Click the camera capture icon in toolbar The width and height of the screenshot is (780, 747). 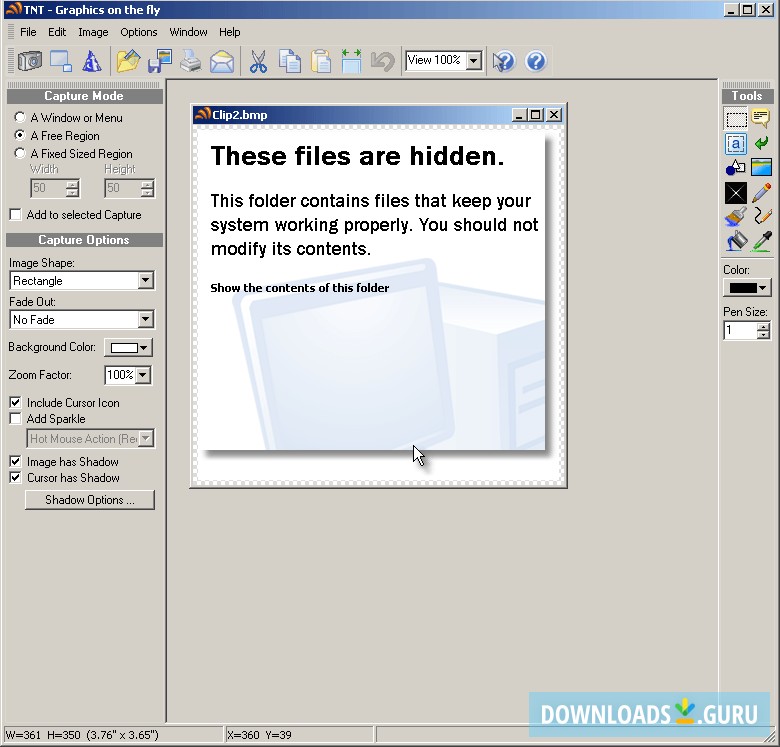pos(30,62)
